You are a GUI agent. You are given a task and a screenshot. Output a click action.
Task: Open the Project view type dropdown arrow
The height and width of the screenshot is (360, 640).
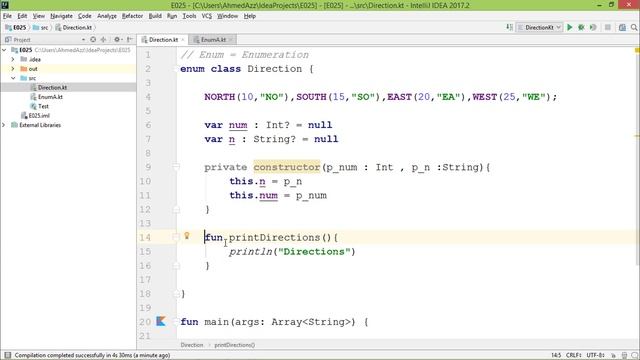[83, 40]
